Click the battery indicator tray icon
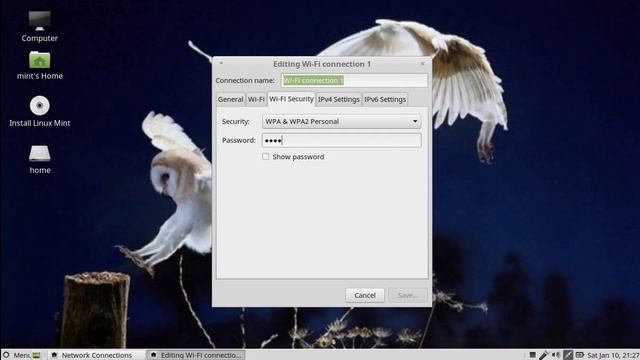 coord(580,355)
